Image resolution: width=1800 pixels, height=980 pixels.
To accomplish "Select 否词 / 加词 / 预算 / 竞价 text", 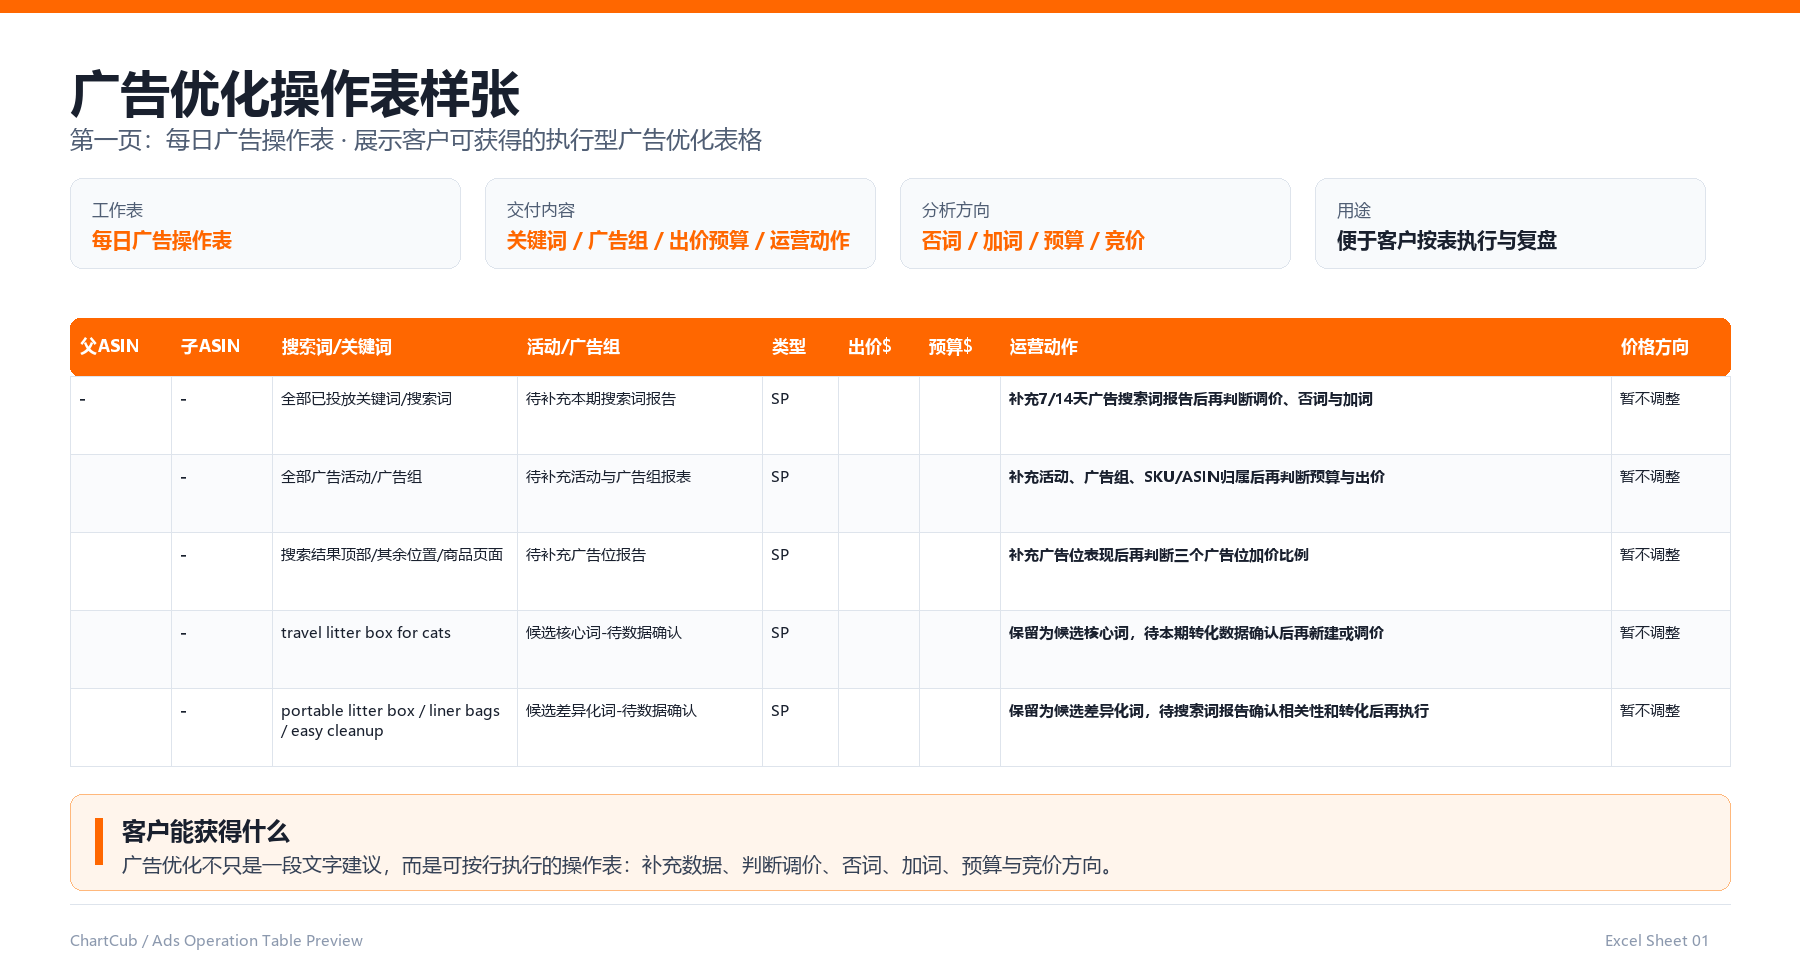I will (x=1033, y=241).
